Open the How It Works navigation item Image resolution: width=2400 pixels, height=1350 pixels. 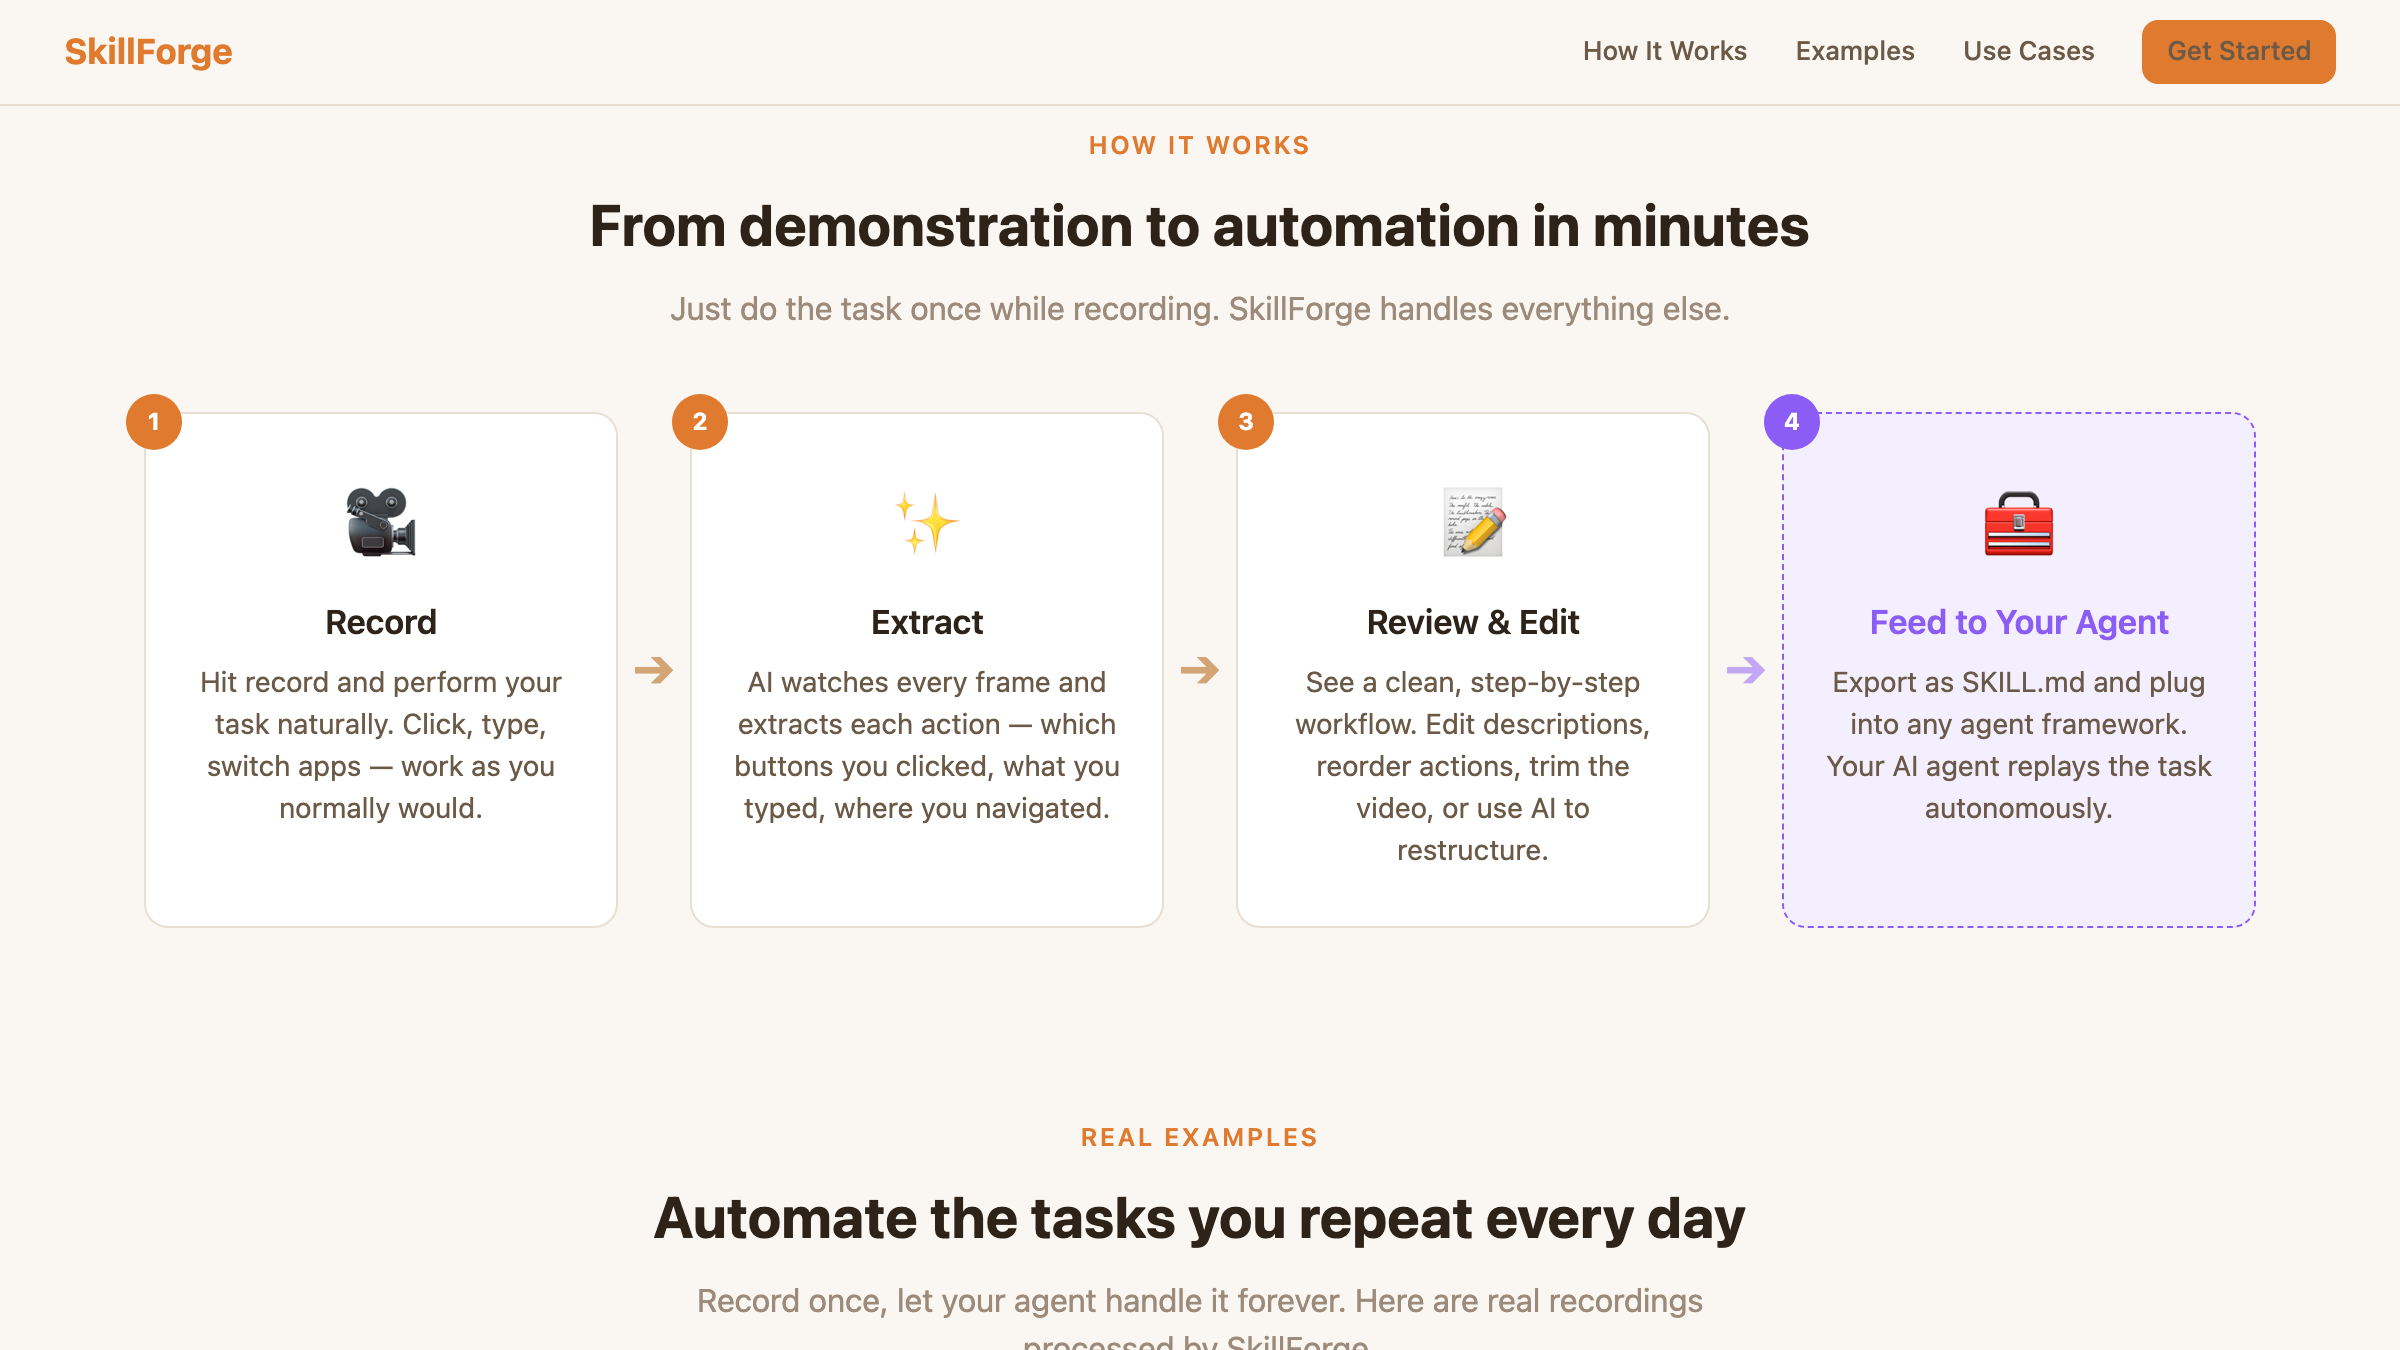[x=1664, y=50]
